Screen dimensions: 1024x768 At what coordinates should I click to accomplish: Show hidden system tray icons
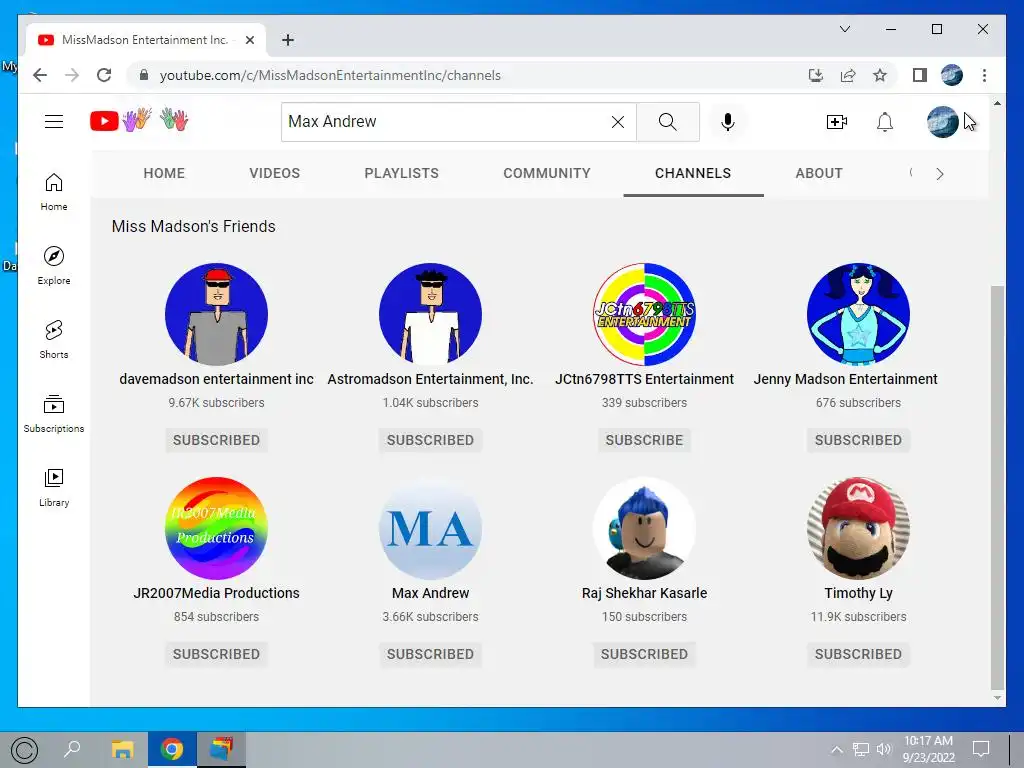(837, 749)
